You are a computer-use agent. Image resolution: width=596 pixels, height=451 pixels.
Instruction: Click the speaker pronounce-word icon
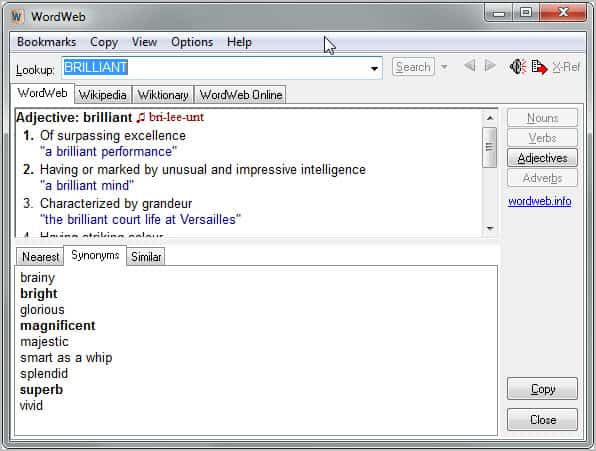click(x=518, y=67)
